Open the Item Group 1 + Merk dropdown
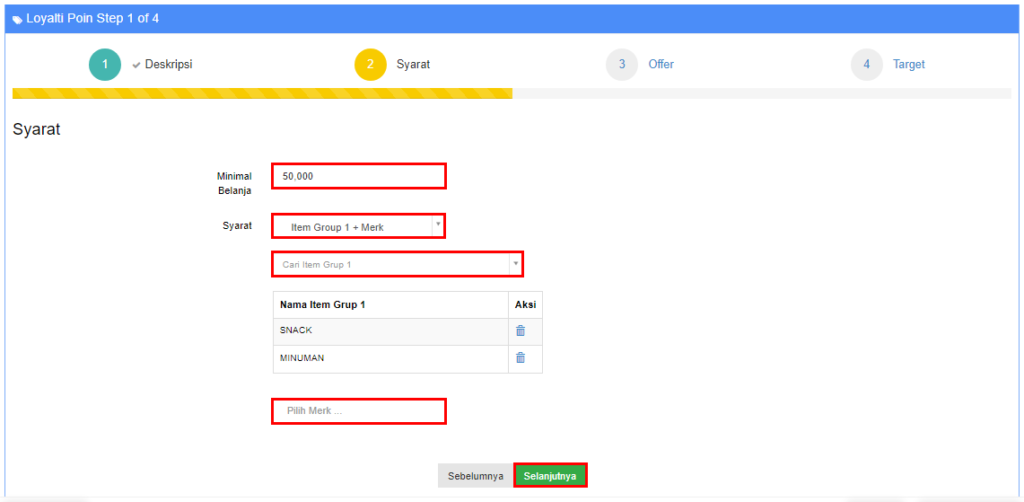1024x502 pixels. click(358, 226)
